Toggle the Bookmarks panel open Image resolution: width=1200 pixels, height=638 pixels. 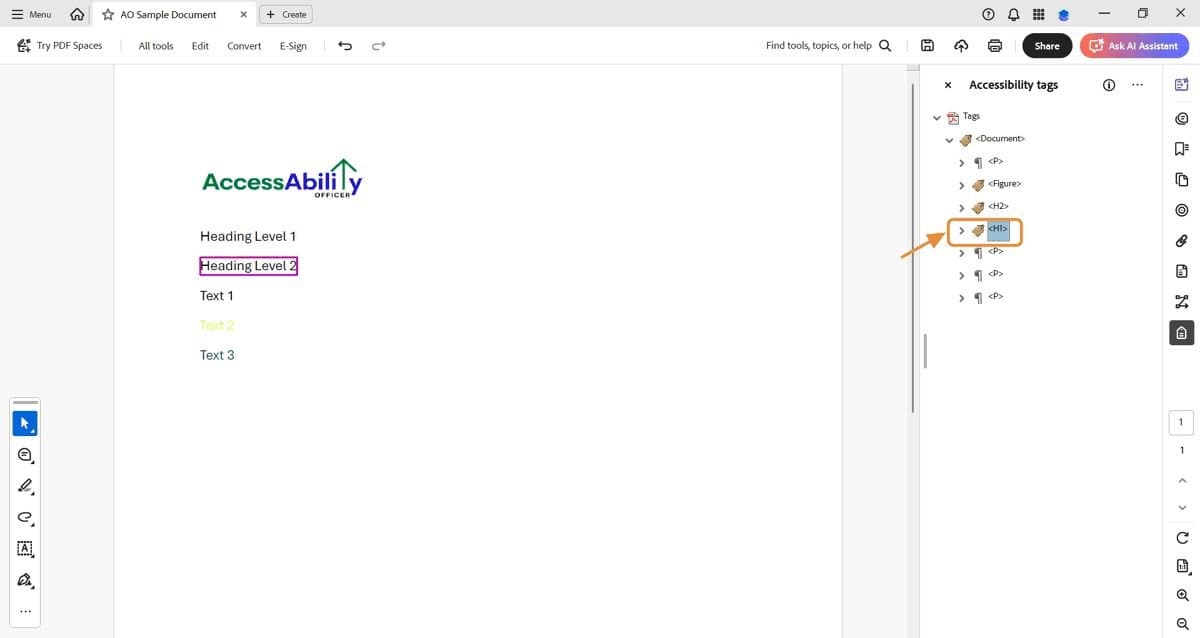tap(1181, 148)
